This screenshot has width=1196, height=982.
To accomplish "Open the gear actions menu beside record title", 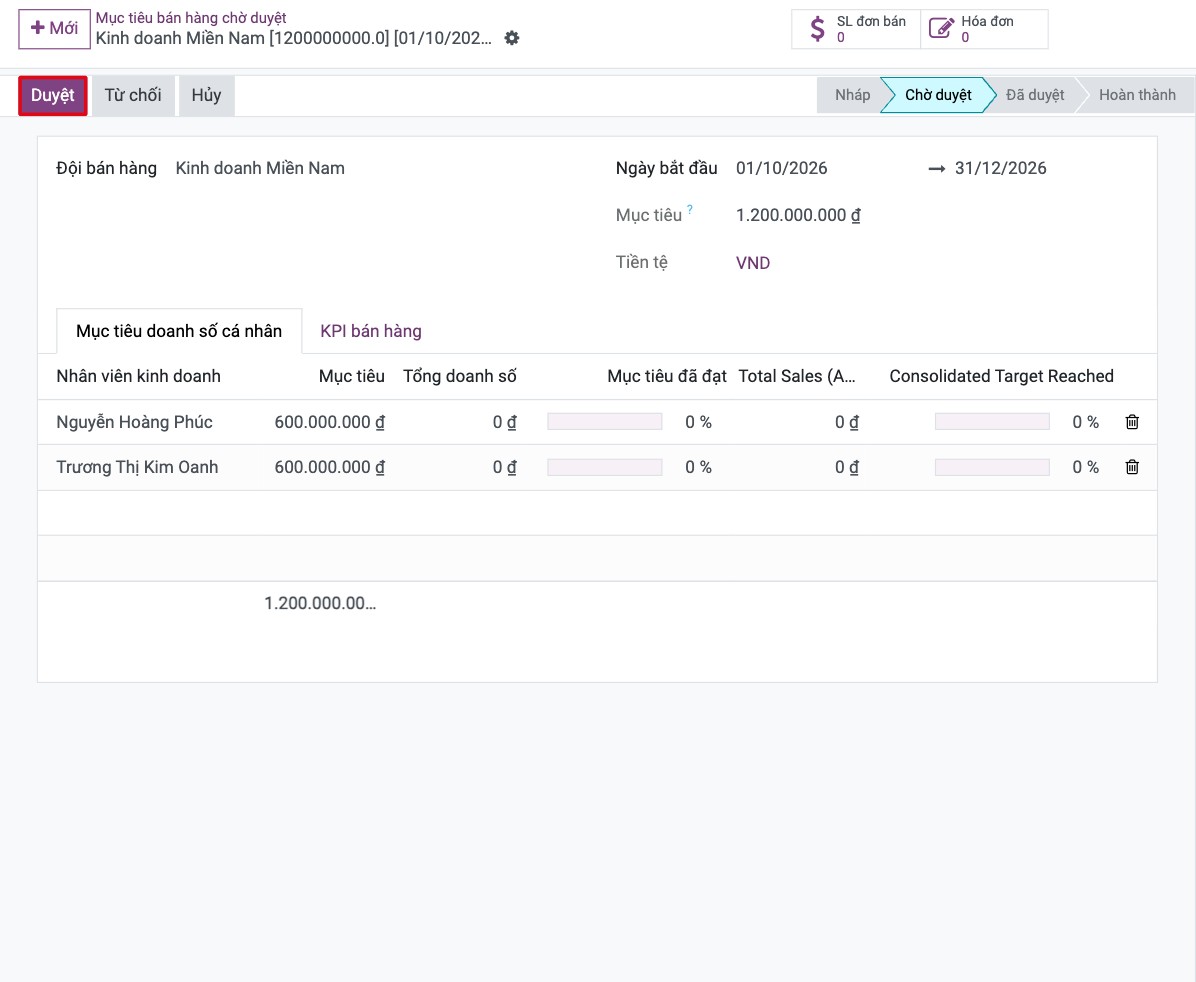I will point(512,38).
